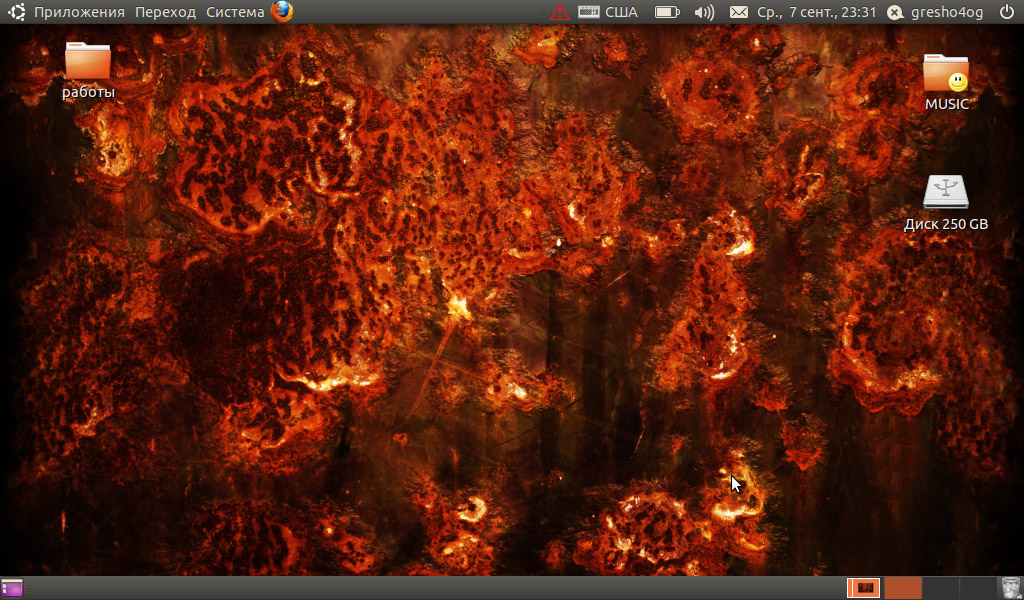Screen dimensions: 1024x600
Task: Switch to the highlighted first workspace
Action: [x=863, y=588]
